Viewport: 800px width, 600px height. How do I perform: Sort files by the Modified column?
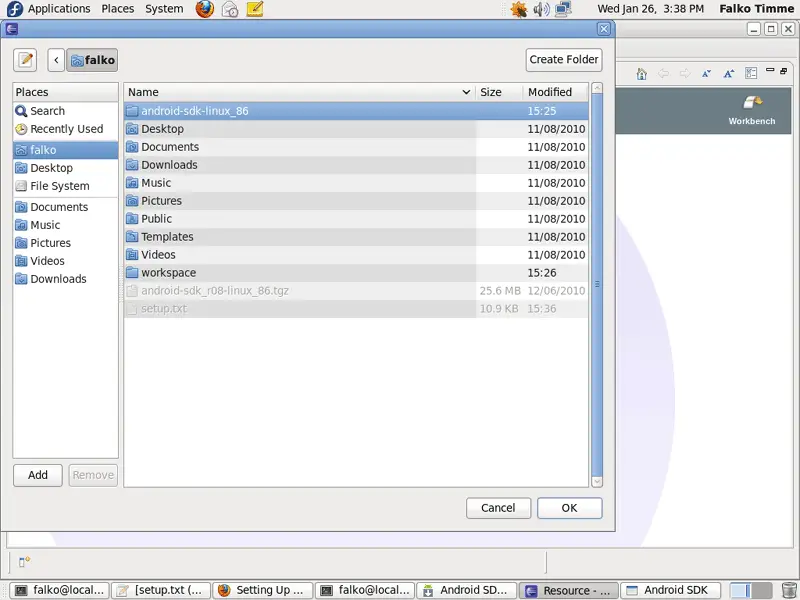[556, 92]
